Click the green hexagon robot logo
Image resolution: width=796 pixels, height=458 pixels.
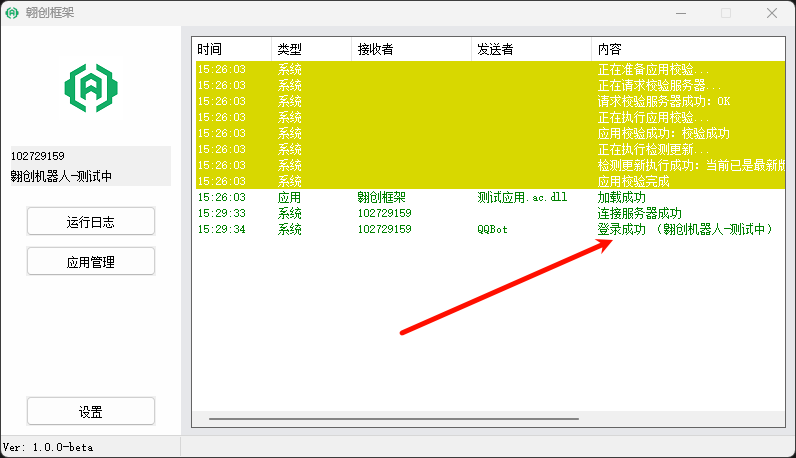(91, 87)
